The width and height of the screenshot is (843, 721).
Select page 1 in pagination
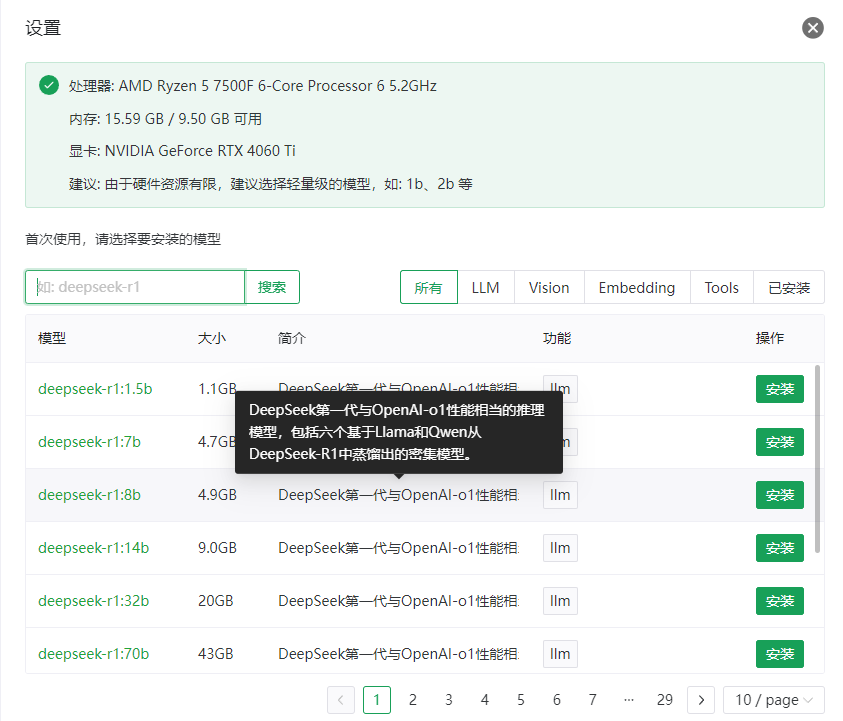377,700
